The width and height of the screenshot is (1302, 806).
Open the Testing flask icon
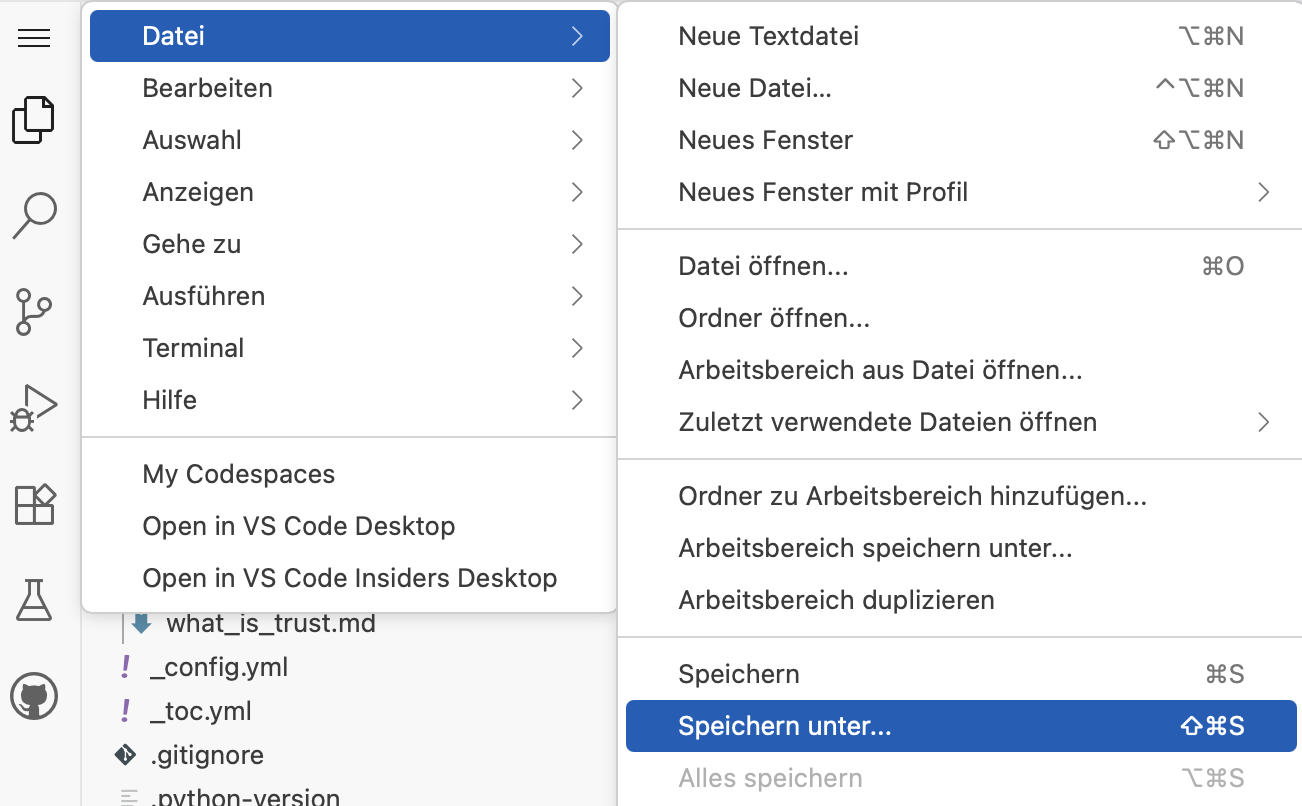[34, 600]
